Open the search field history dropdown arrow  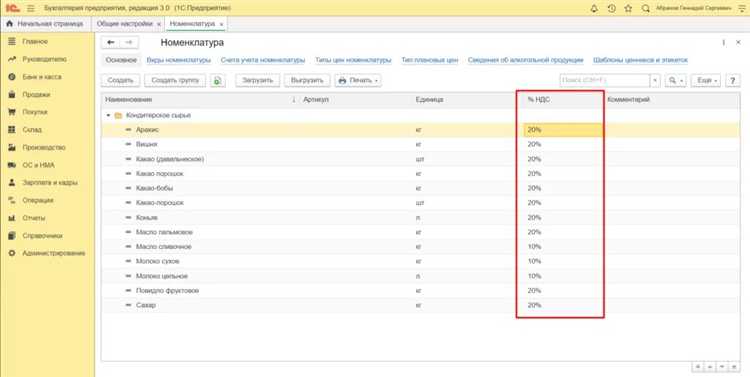coord(655,80)
